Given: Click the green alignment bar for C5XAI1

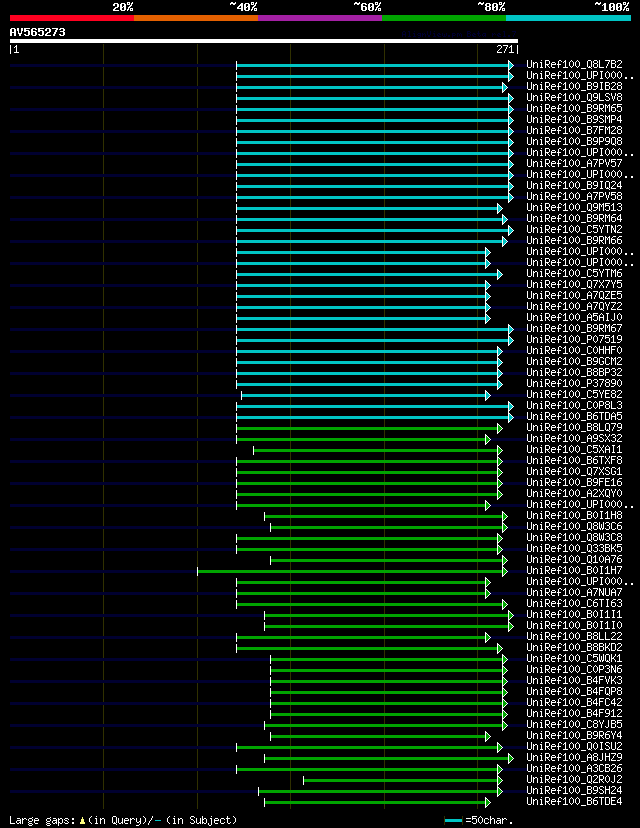Looking at the screenshot, I should pos(378,450).
